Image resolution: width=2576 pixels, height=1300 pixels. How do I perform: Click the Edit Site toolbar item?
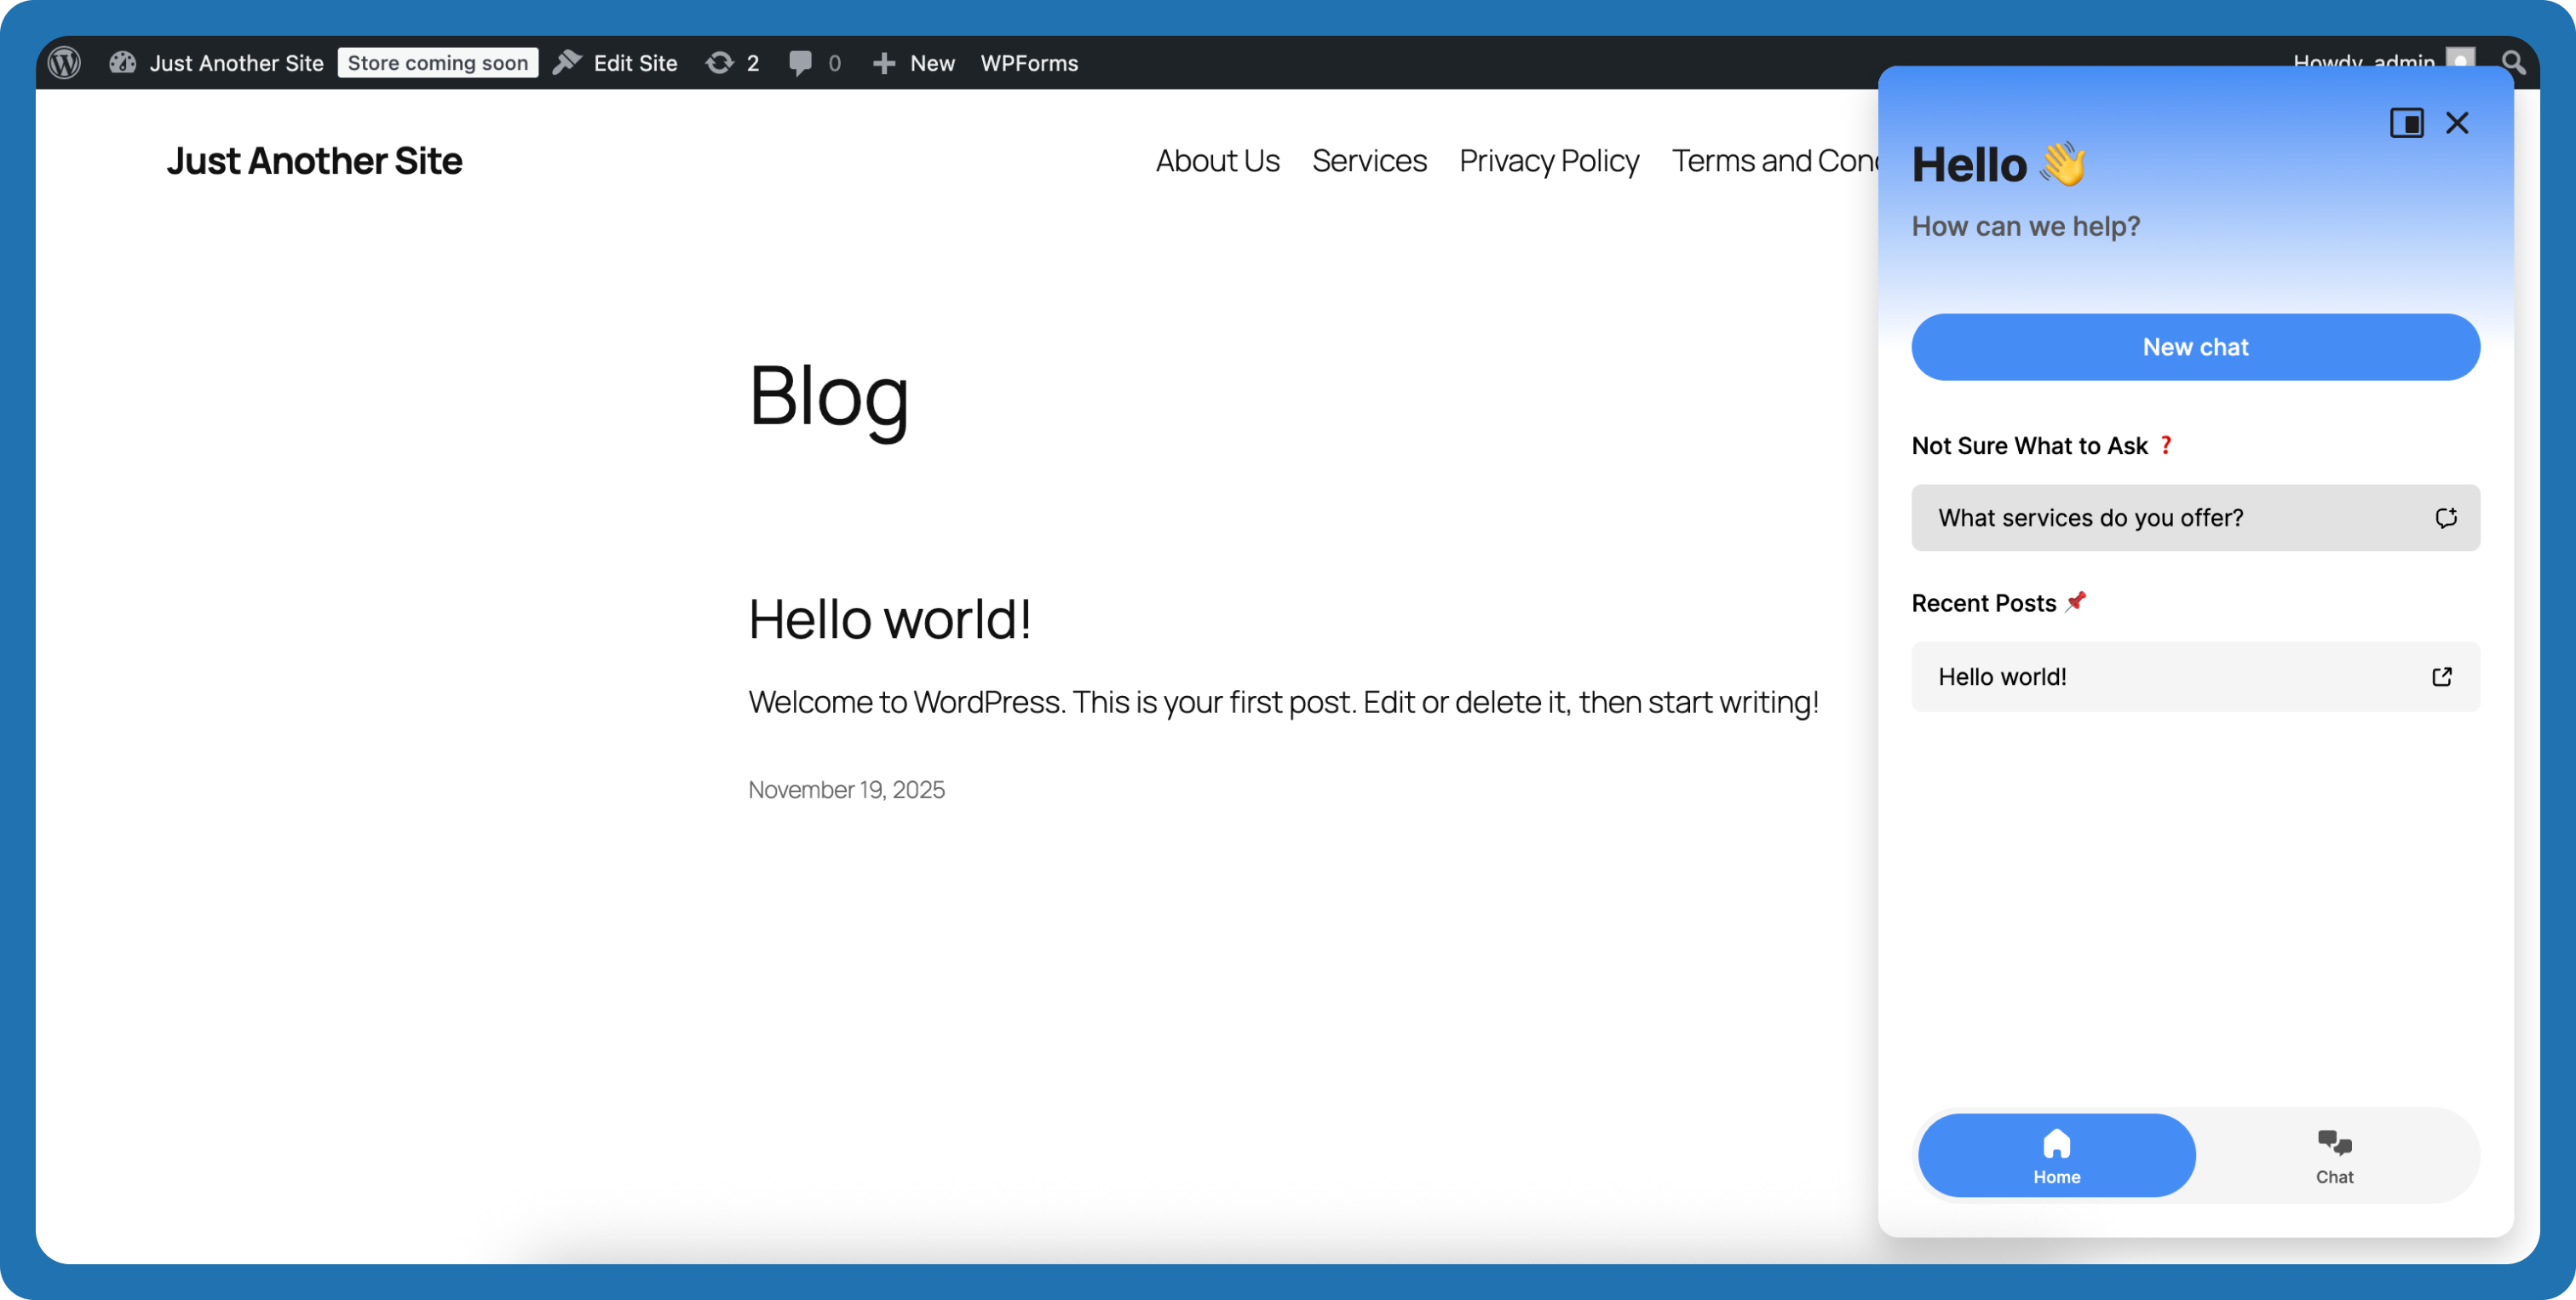(x=634, y=63)
